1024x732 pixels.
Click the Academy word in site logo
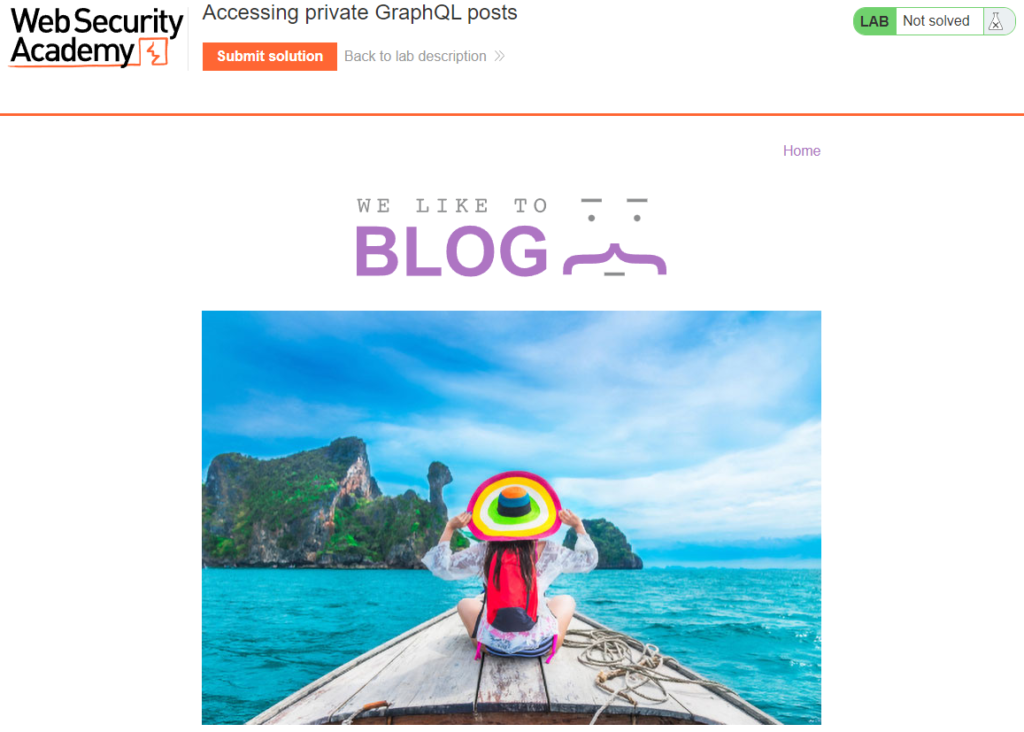72,52
